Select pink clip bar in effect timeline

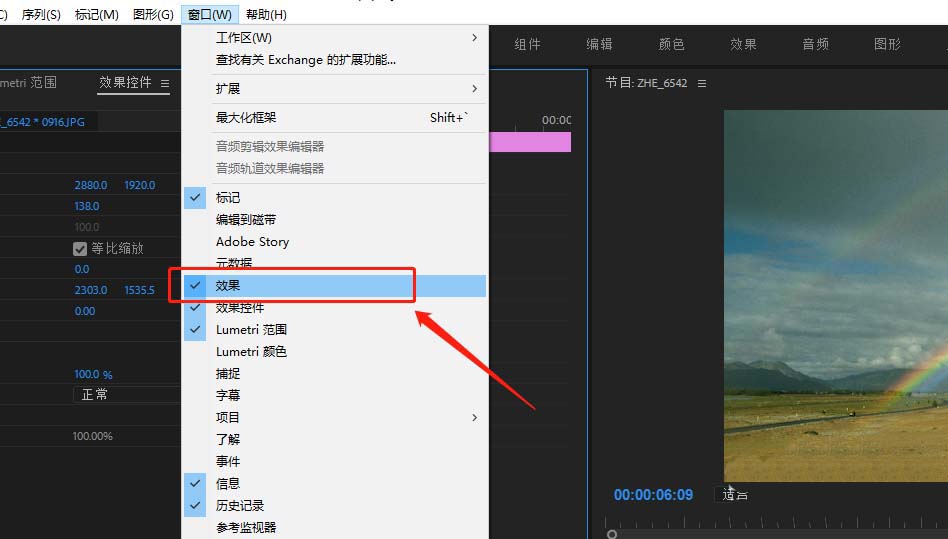click(530, 142)
